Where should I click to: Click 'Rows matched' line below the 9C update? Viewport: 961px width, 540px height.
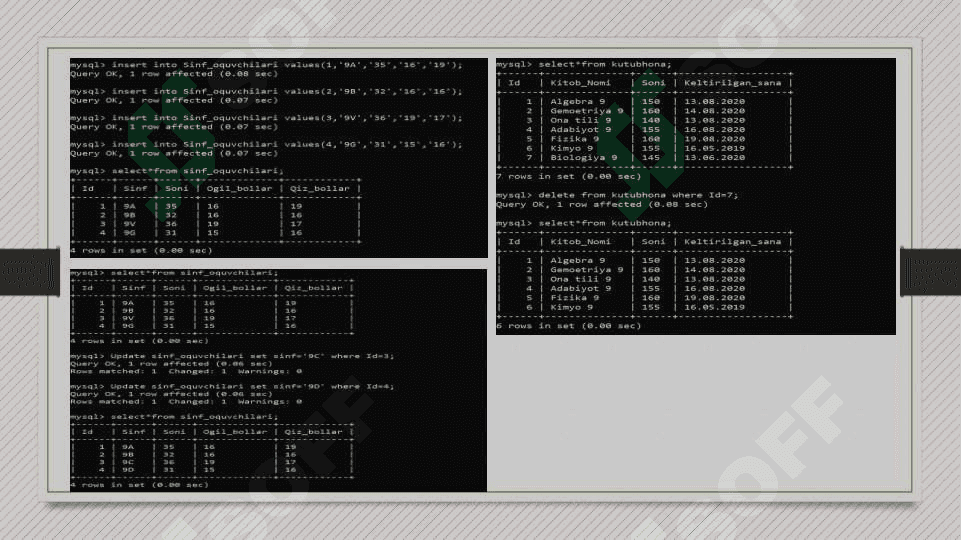click(x=186, y=371)
